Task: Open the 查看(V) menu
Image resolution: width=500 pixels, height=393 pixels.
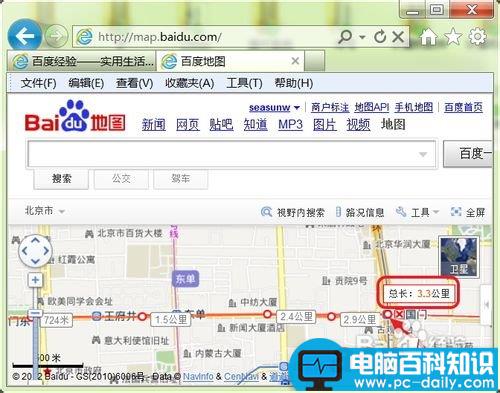Action: 134,83
